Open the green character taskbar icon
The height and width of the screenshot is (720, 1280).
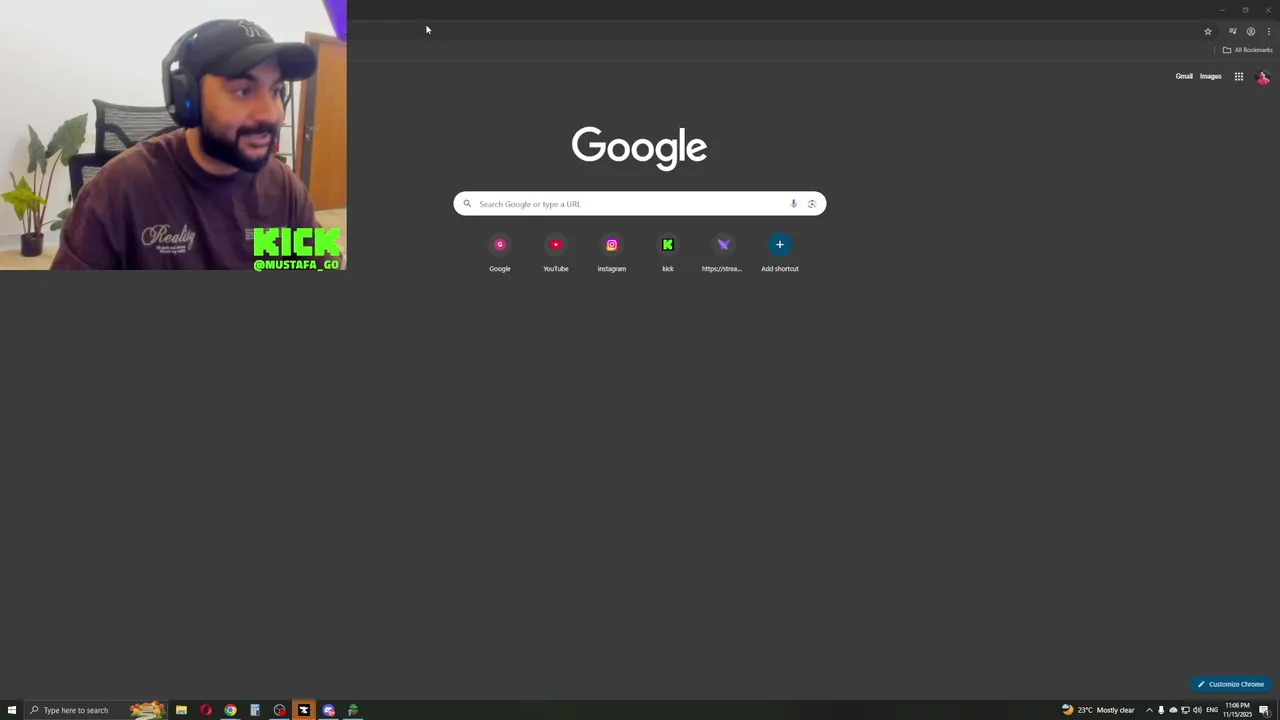353,710
